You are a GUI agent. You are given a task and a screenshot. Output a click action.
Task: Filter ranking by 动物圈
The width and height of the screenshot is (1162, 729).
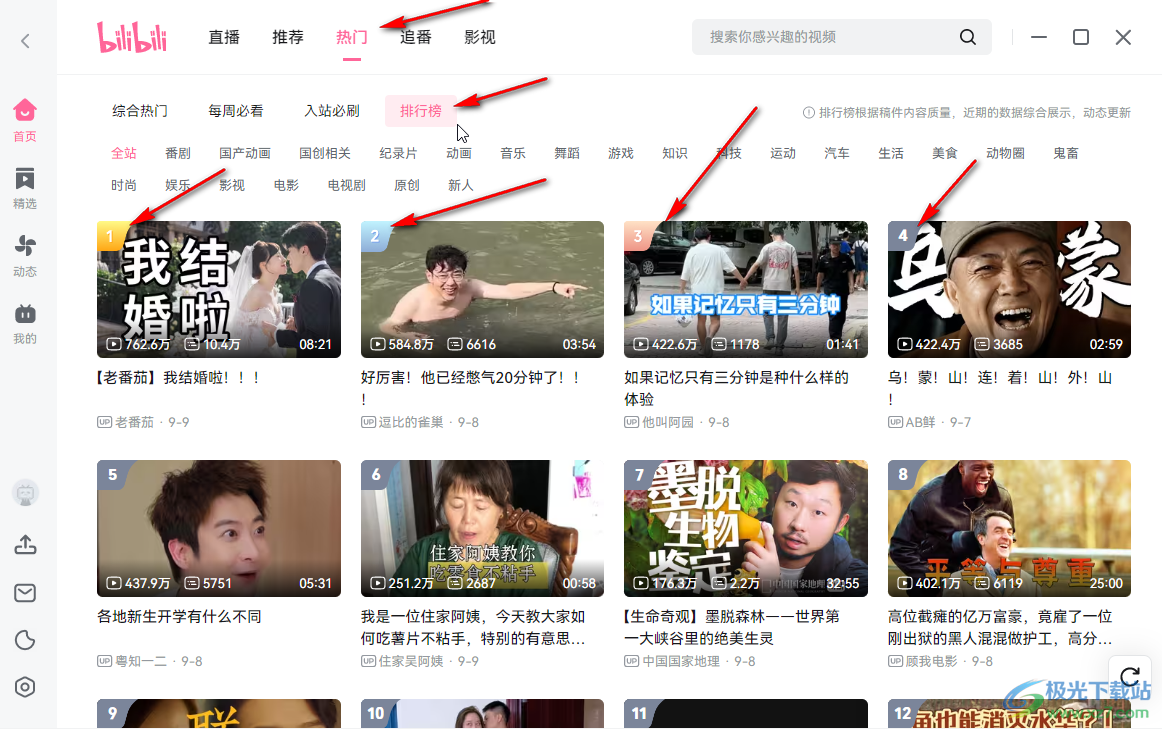1006,153
